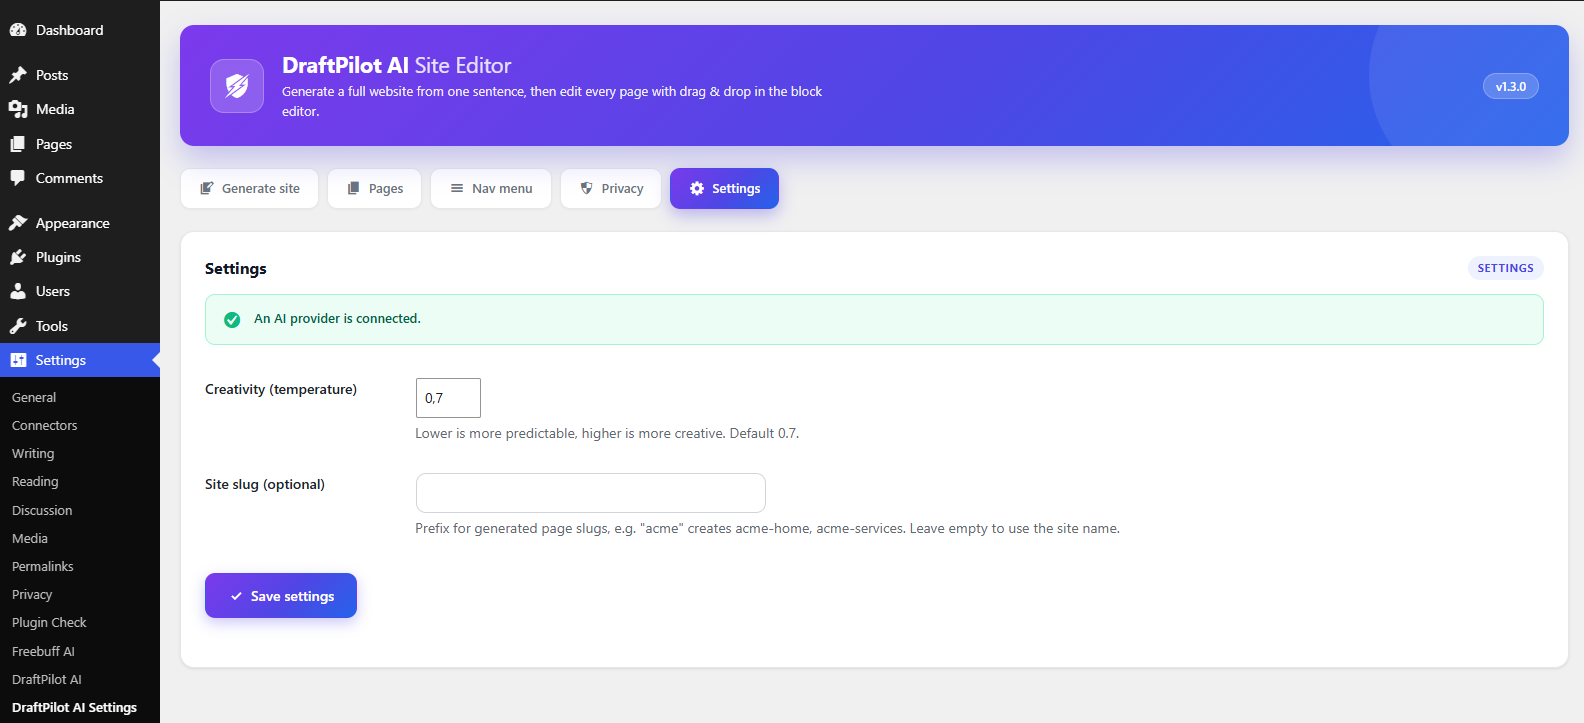The height and width of the screenshot is (723, 1584).
Task: Click the green connected checkmark icon
Action: point(232,320)
